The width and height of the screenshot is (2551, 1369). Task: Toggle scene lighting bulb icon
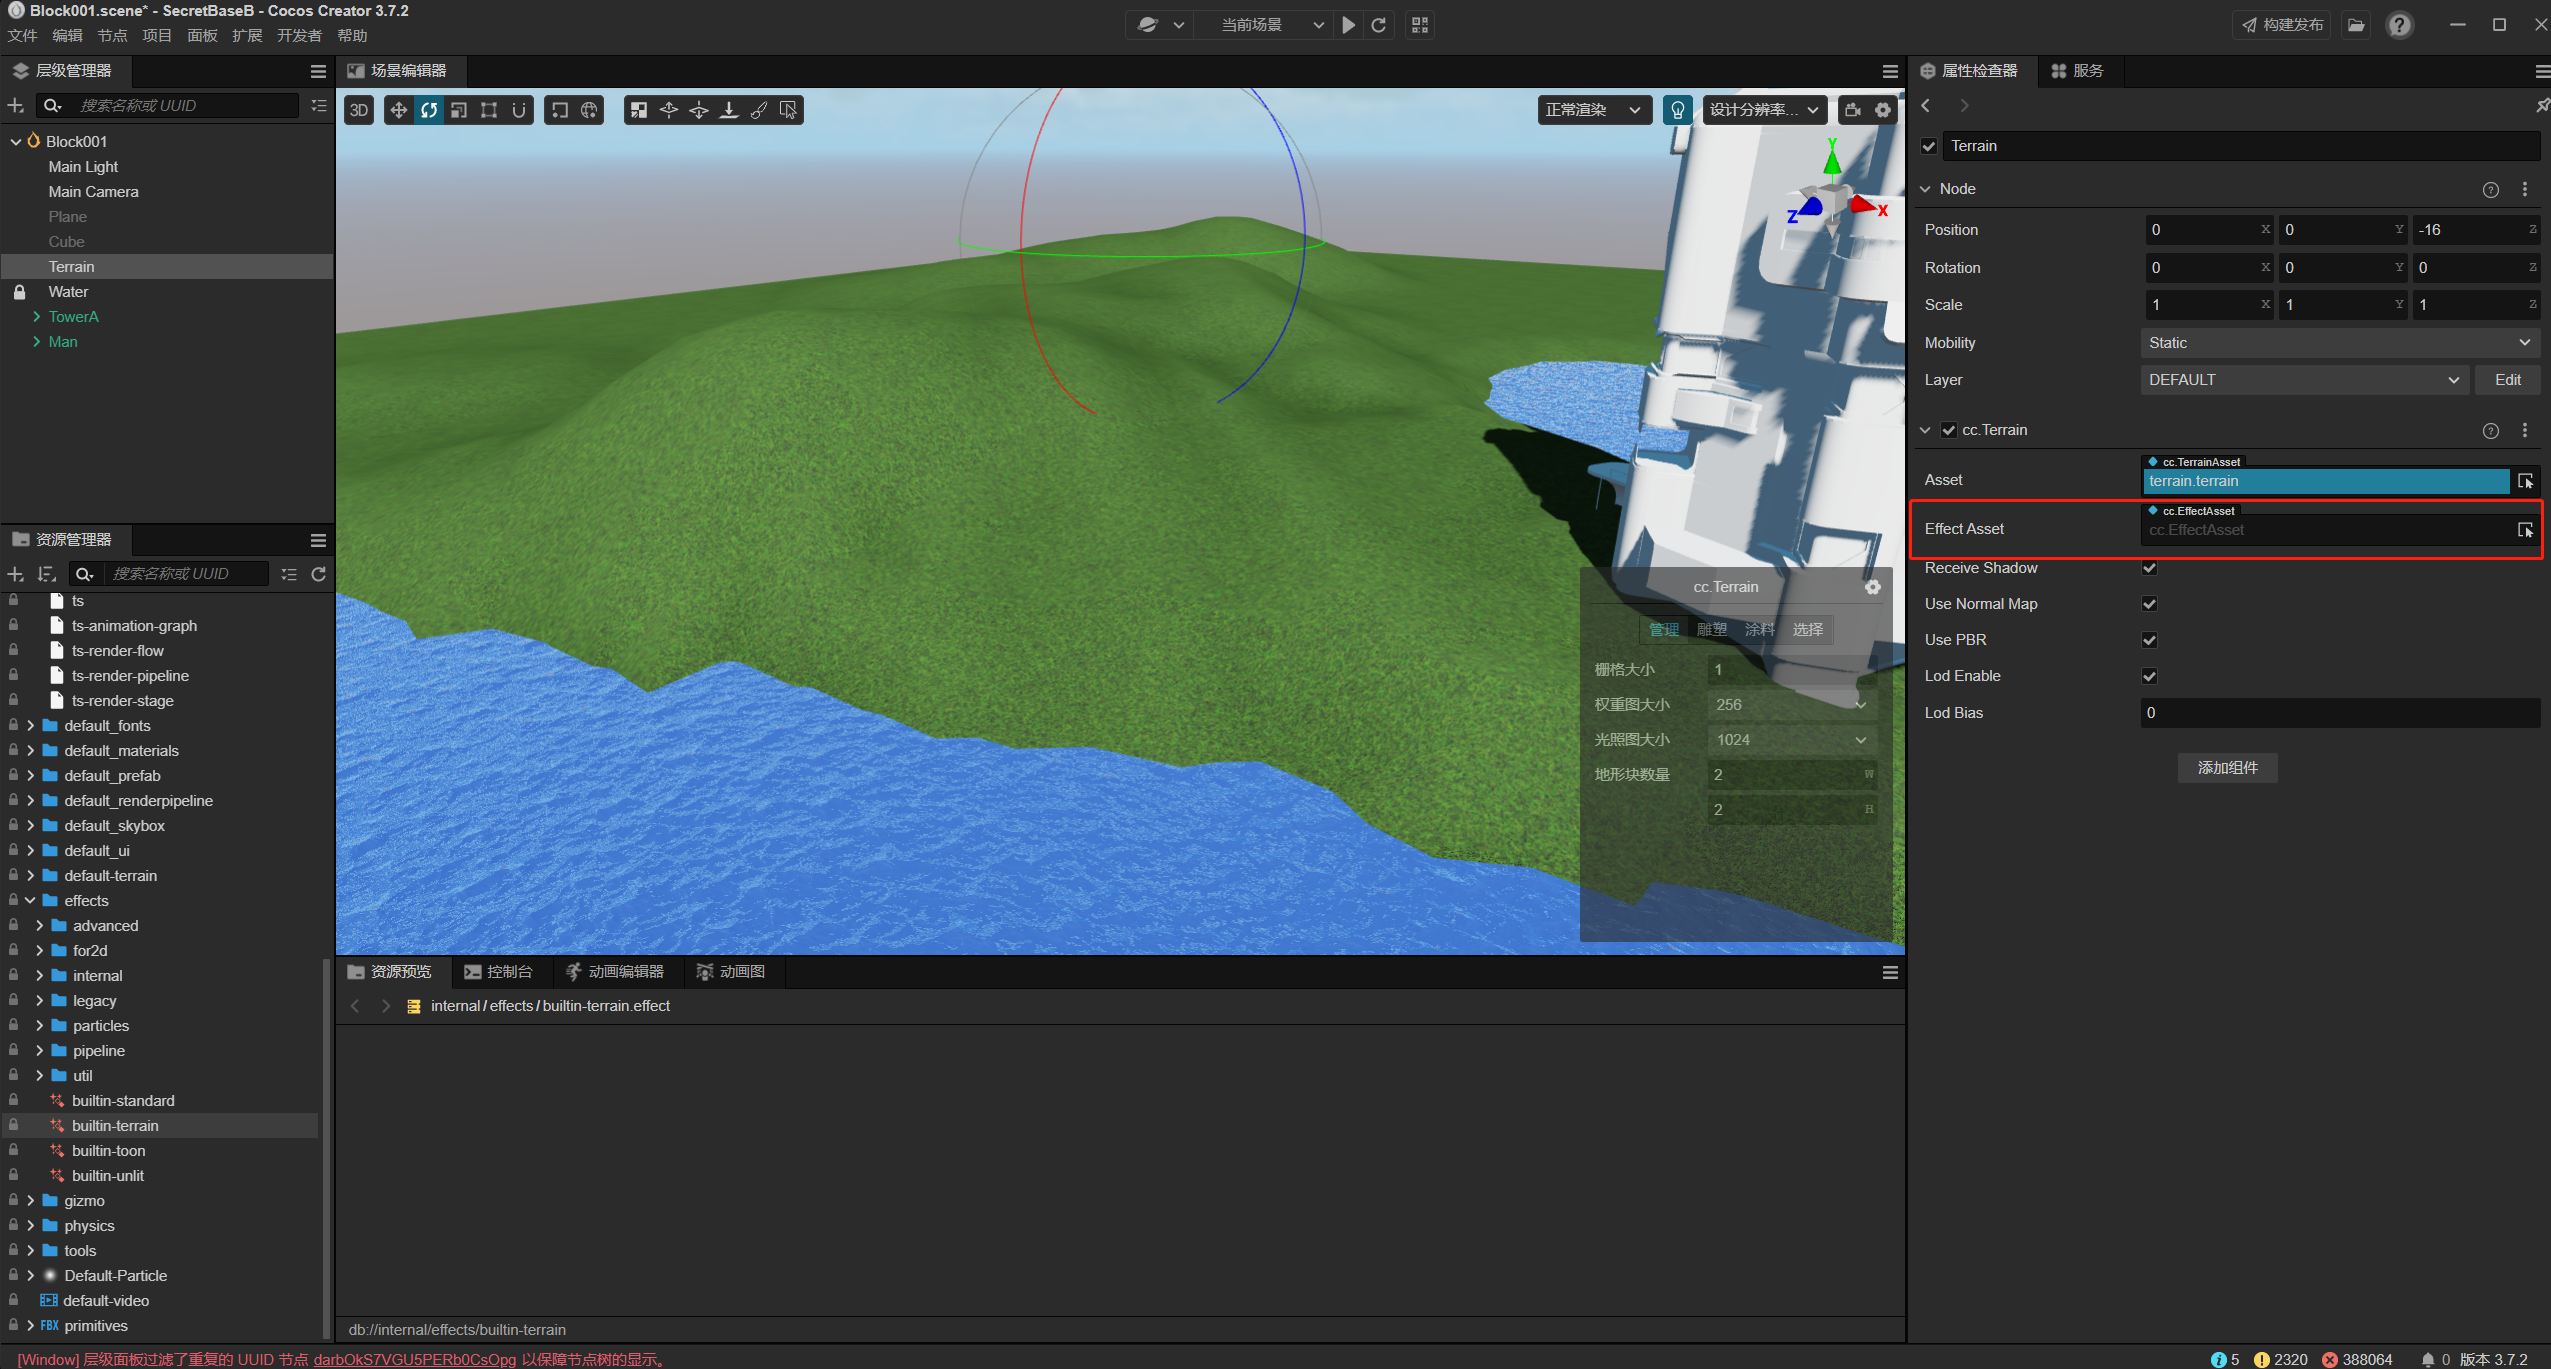point(1678,110)
